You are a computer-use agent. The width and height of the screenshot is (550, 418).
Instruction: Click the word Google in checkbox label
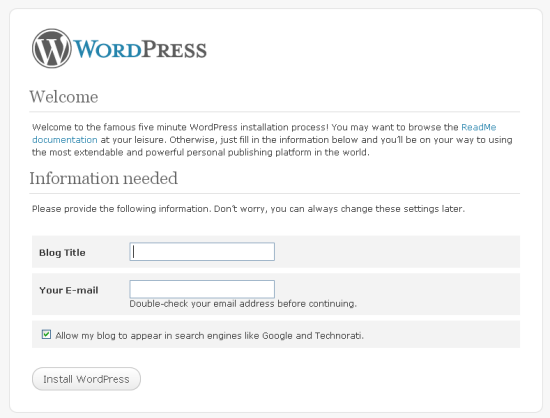pos(277,336)
